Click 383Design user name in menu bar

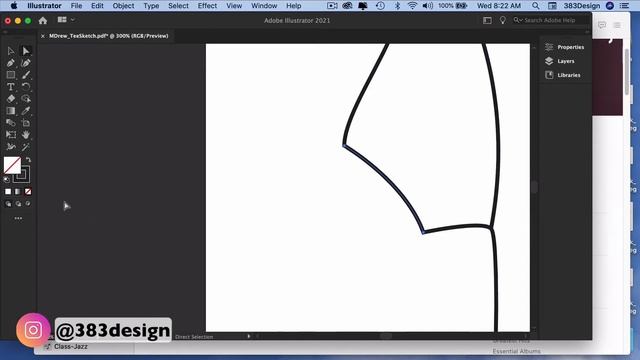coord(582,6)
